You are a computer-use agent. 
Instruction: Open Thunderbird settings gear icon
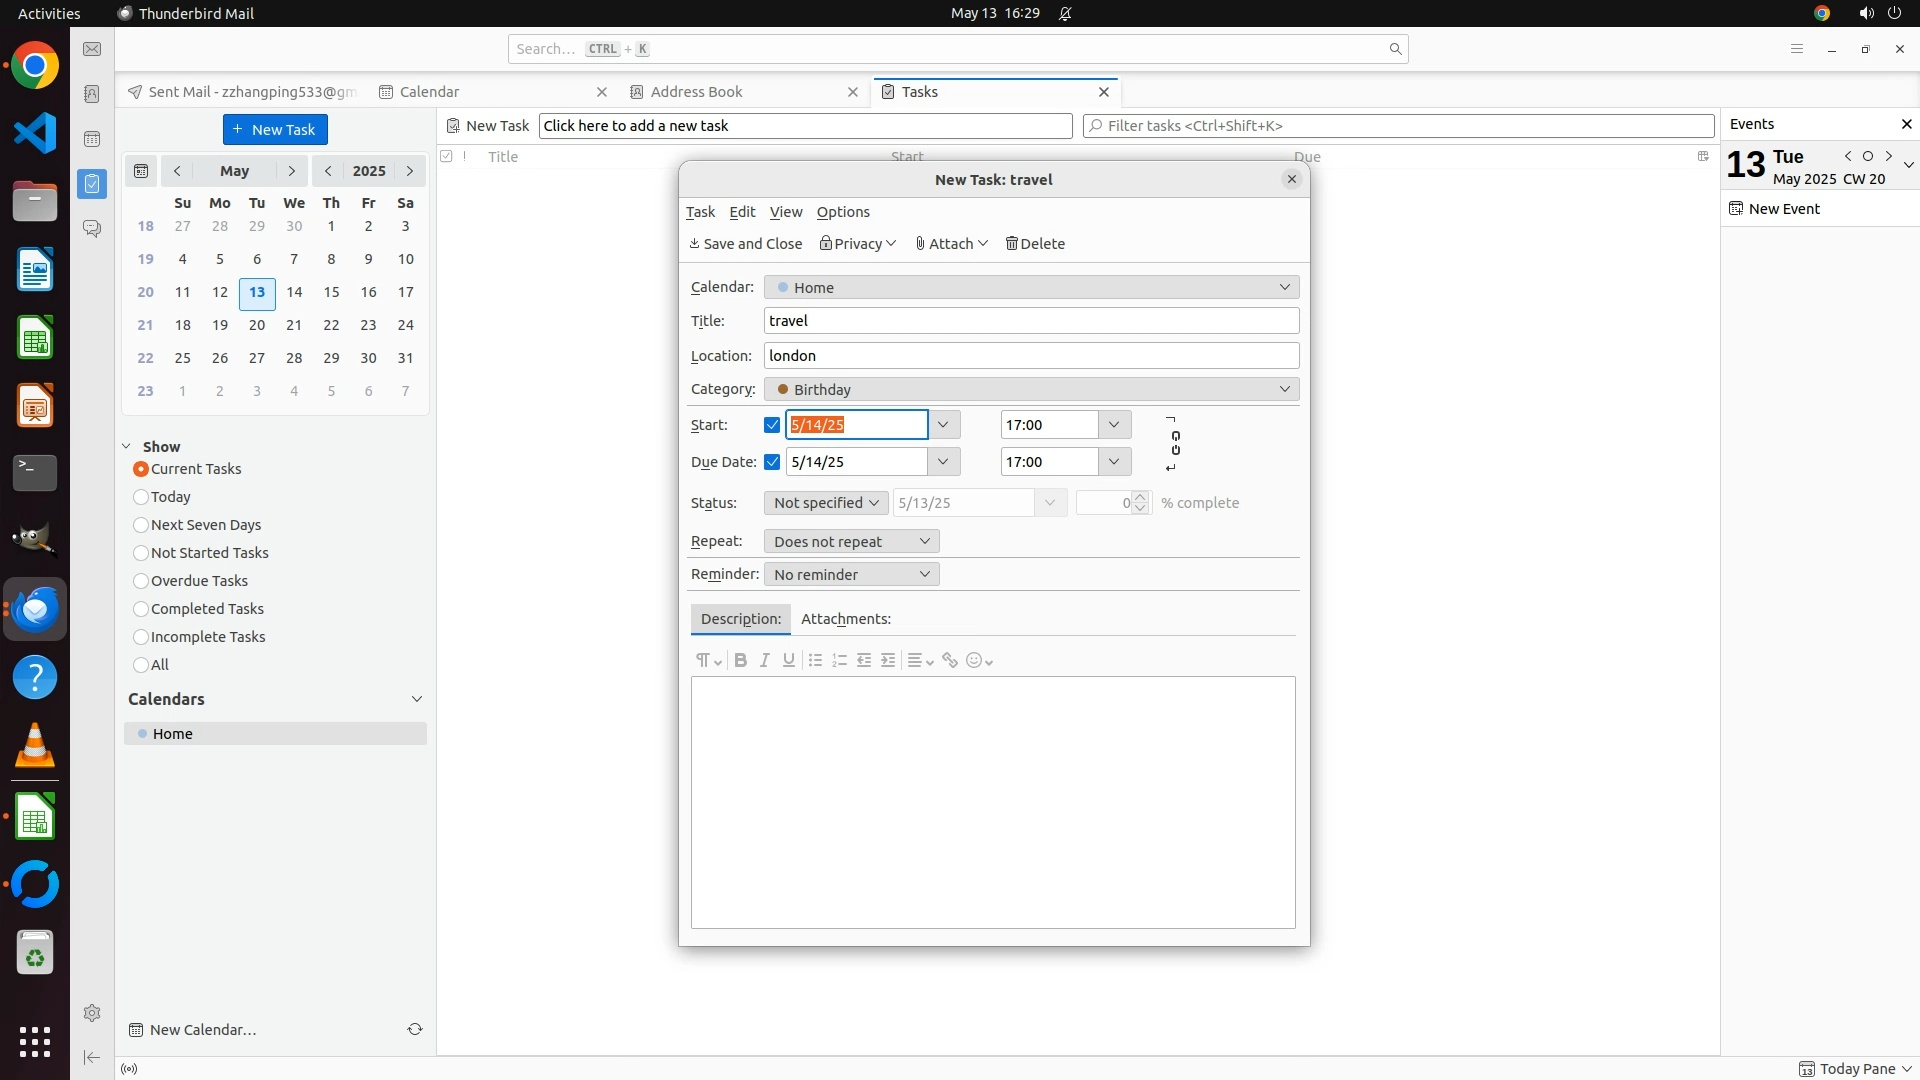[92, 1013]
